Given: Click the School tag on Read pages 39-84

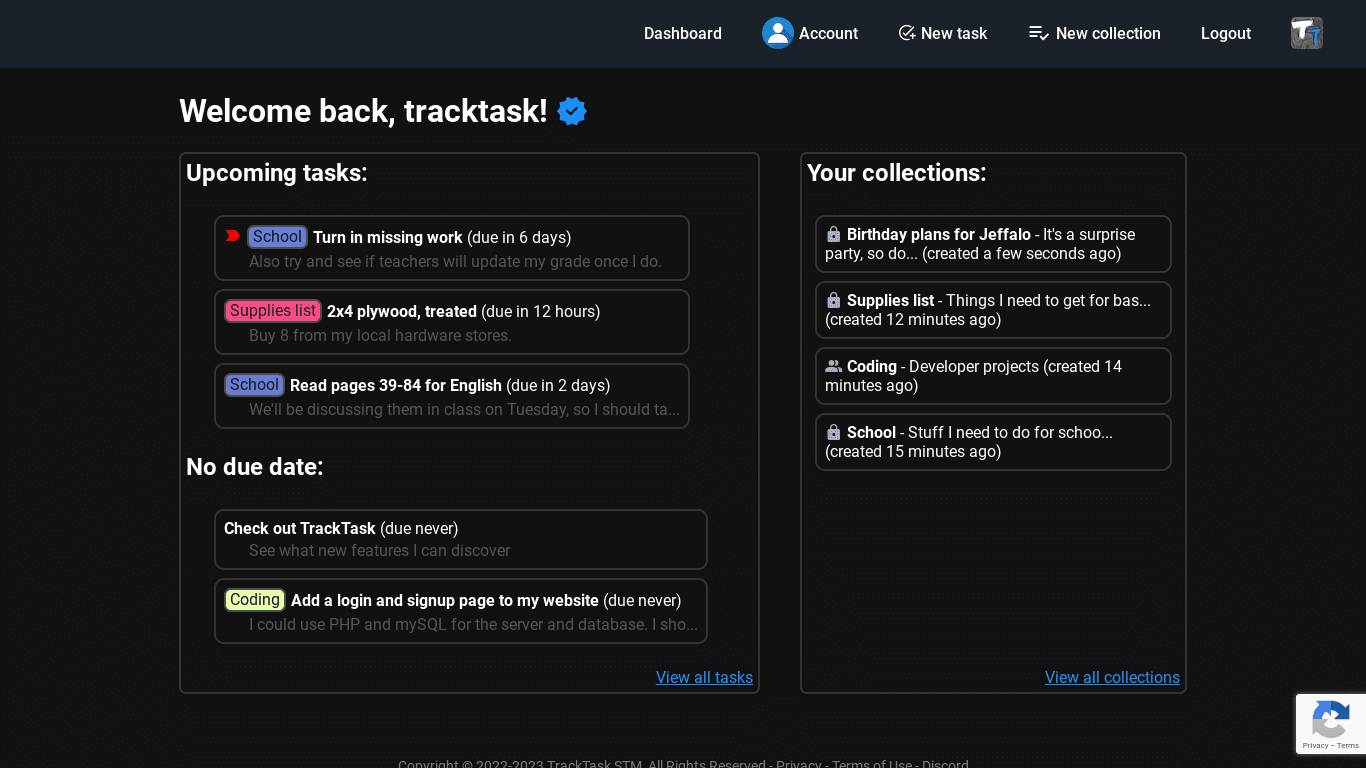Looking at the screenshot, I should tap(254, 385).
